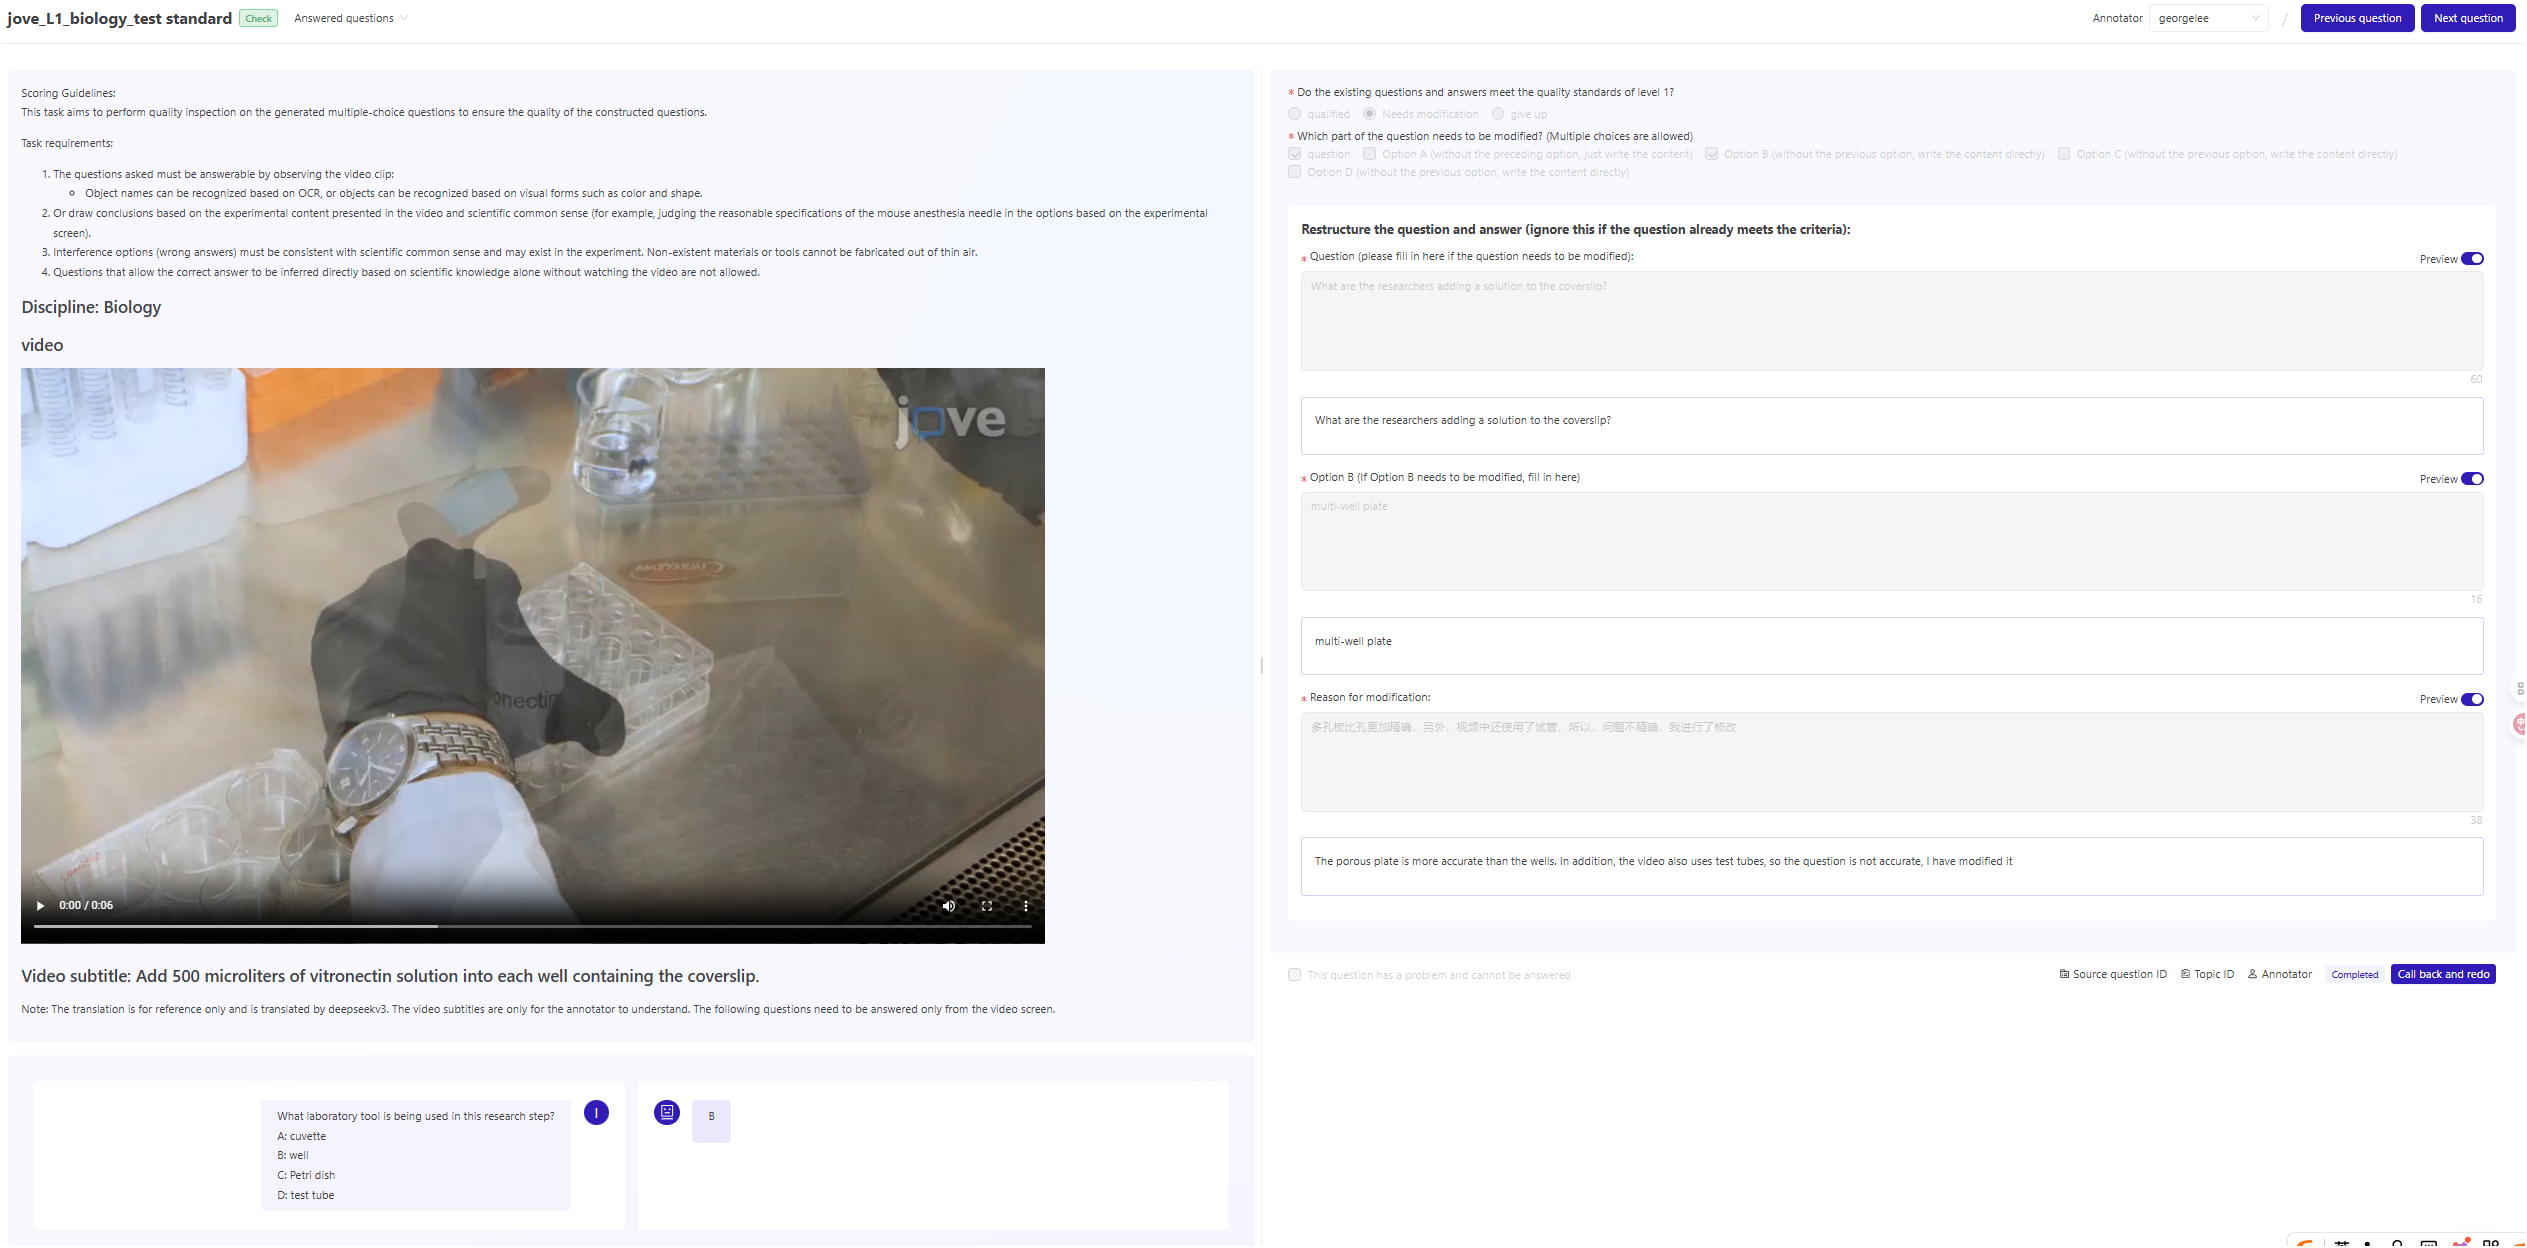
Task: Click the Source question ID icon
Action: click(2064, 974)
